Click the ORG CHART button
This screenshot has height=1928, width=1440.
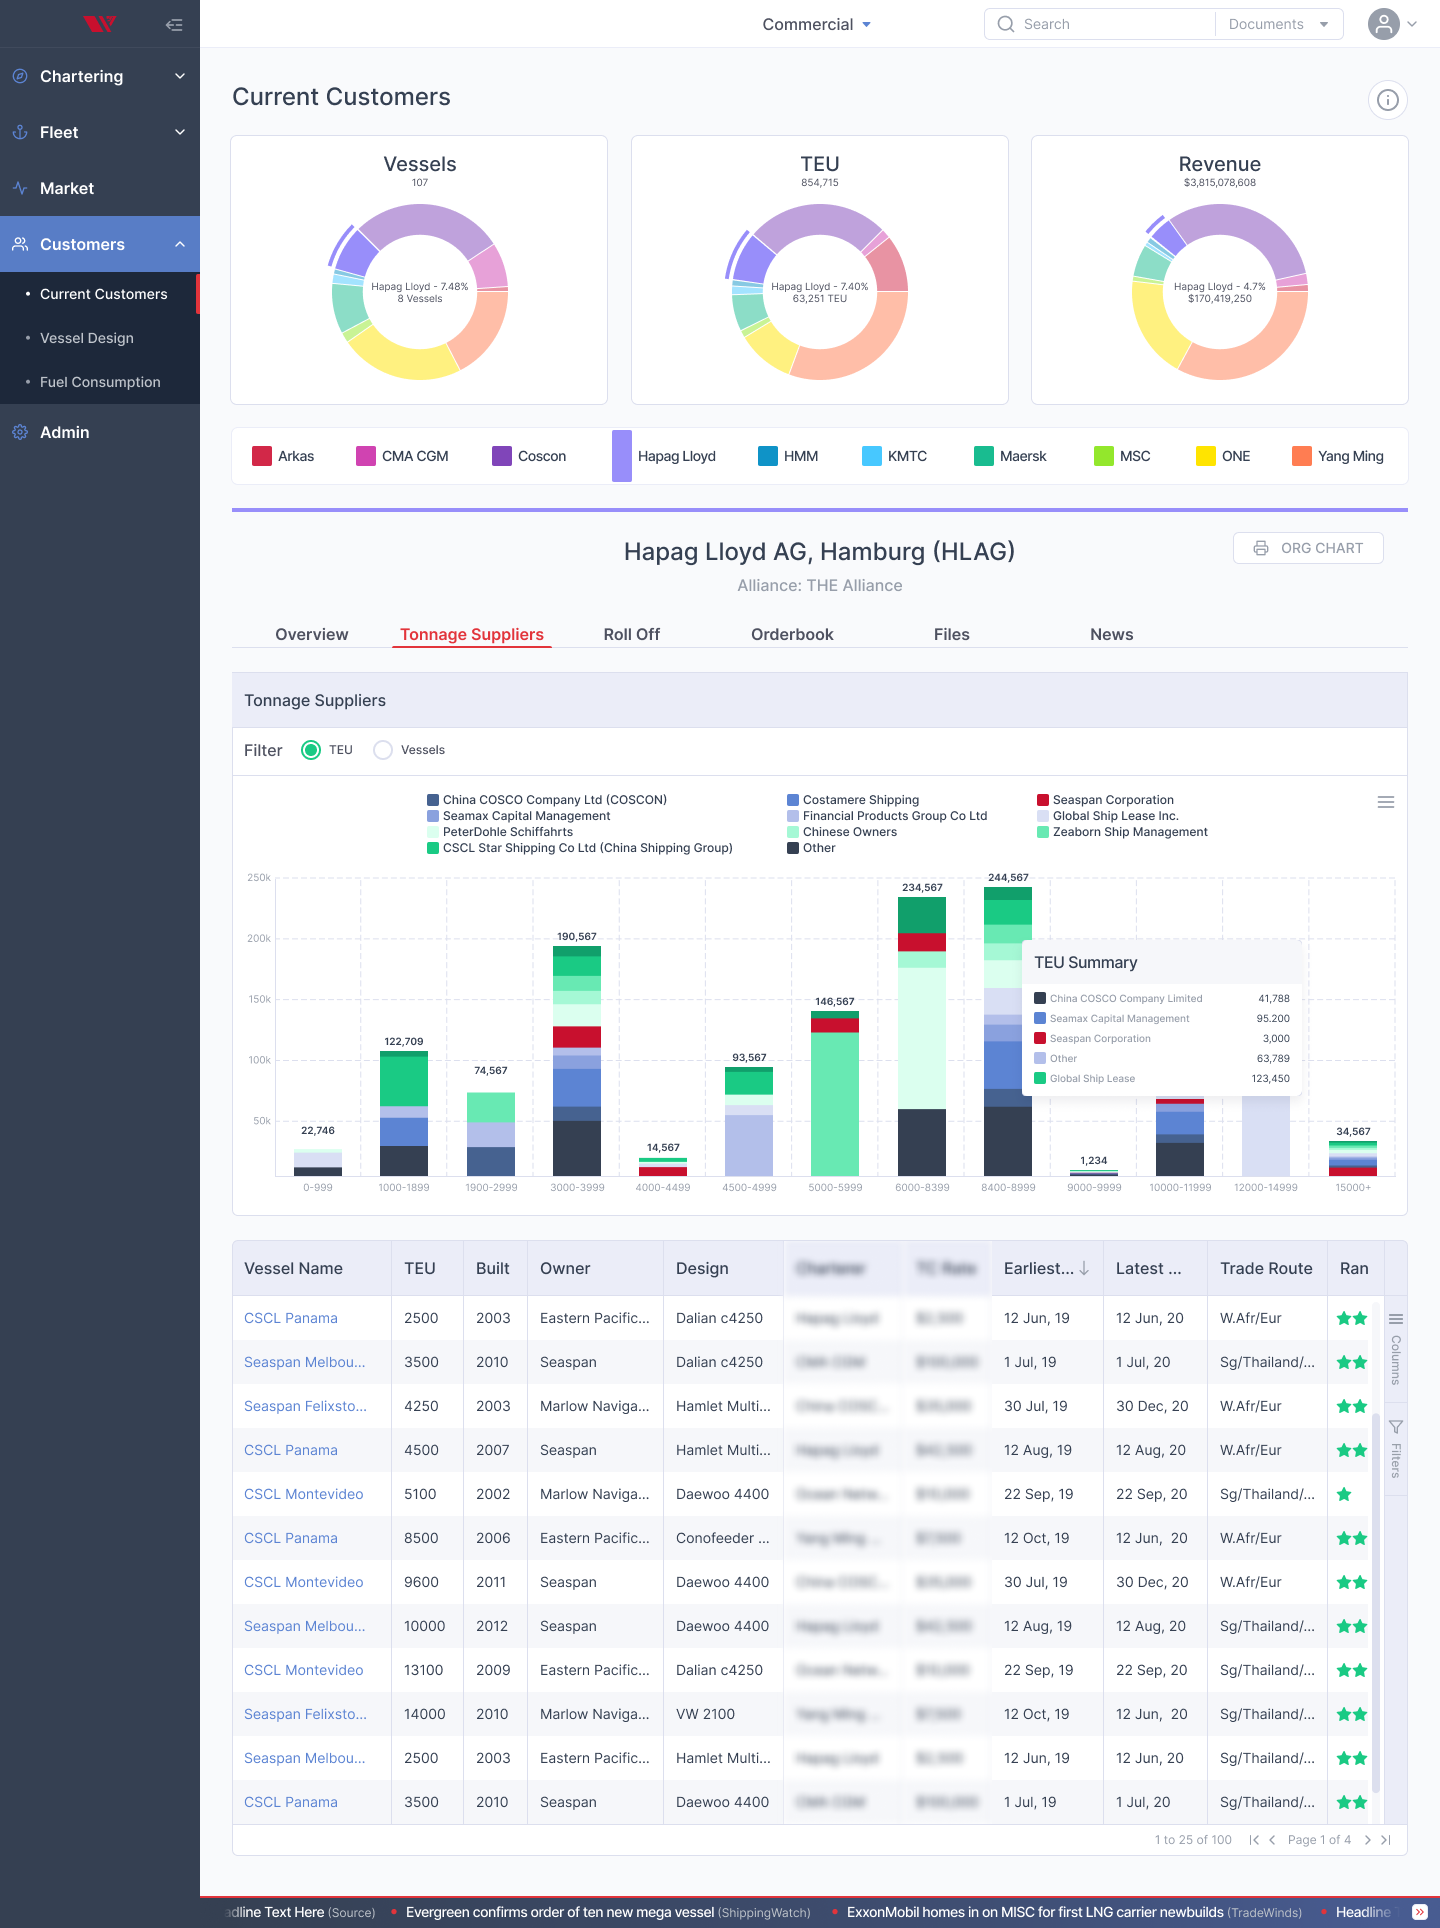(x=1308, y=548)
